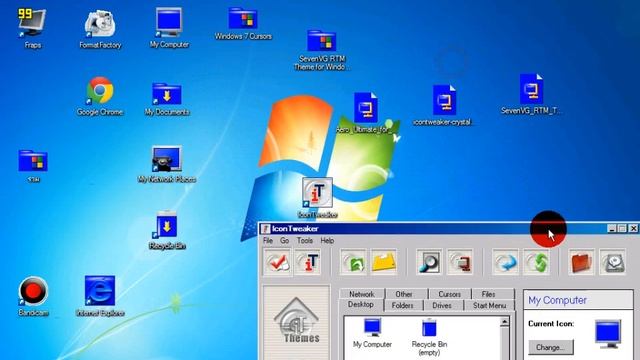
Task: Switch to the Network tab
Action: click(362, 294)
